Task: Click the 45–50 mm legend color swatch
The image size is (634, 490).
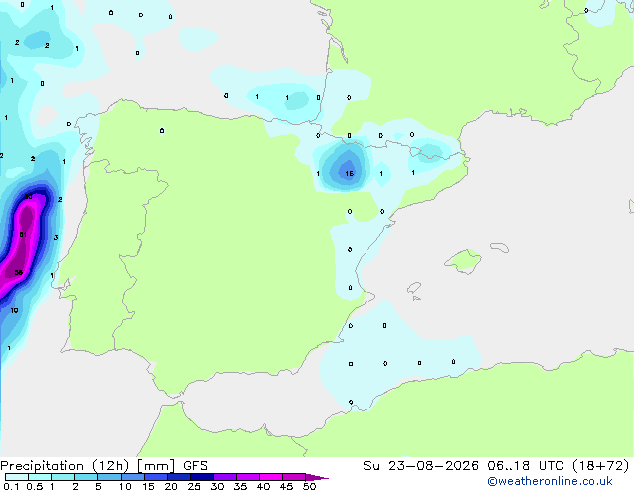Action: coord(294,477)
